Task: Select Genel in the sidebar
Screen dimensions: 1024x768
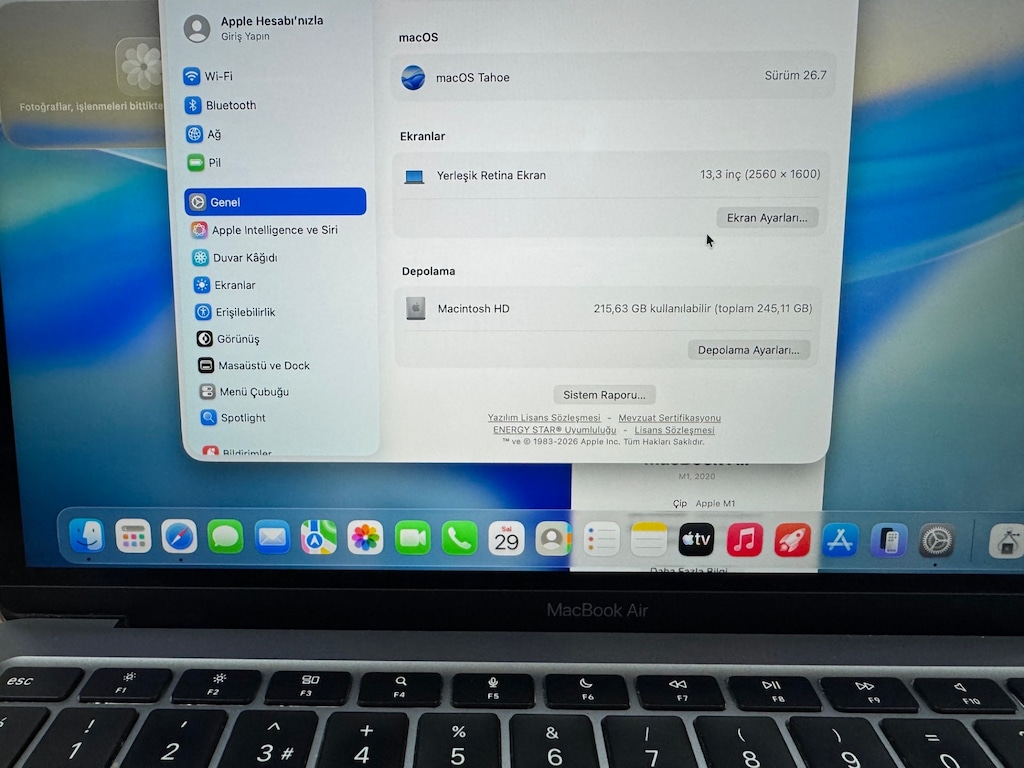Action: coord(275,202)
